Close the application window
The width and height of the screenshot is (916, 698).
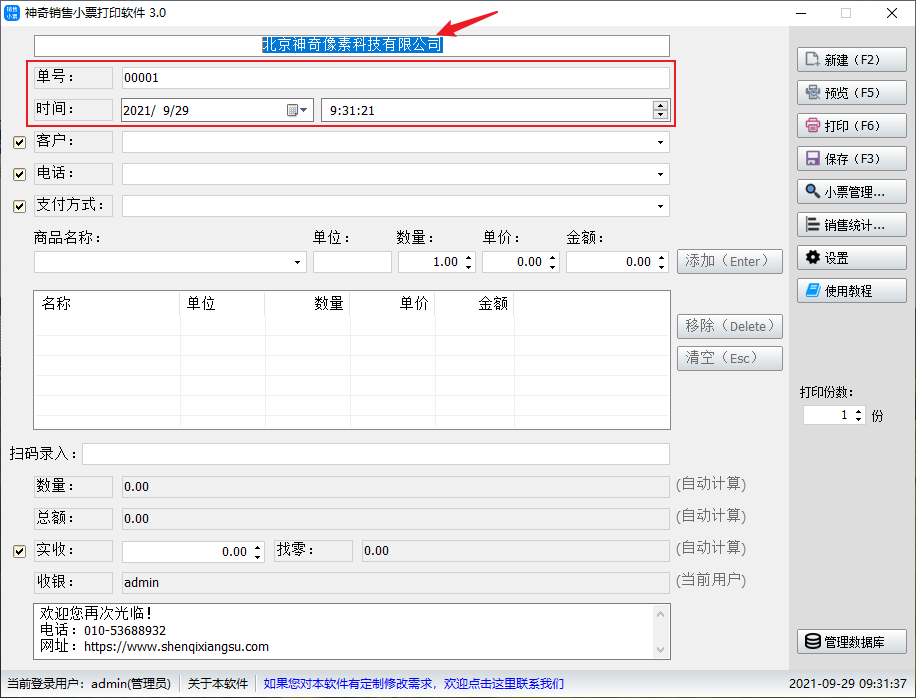pos(891,13)
